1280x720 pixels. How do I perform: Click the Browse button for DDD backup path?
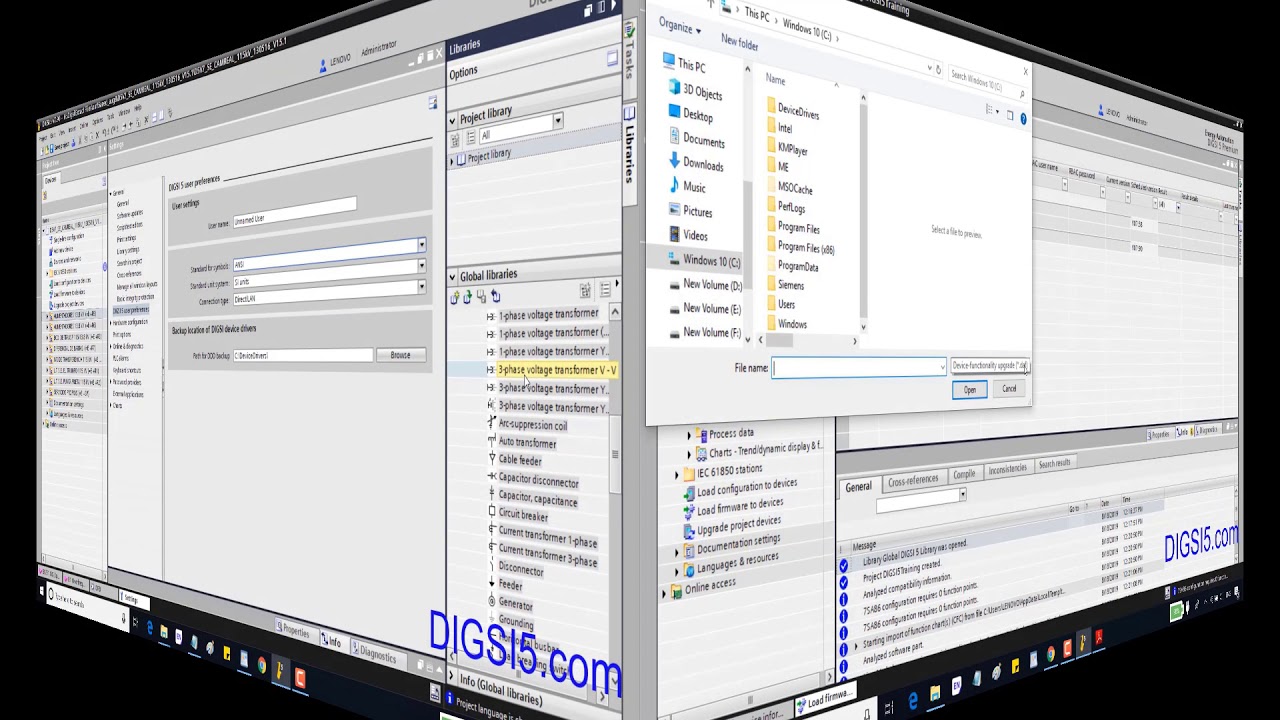click(x=400, y=355)
